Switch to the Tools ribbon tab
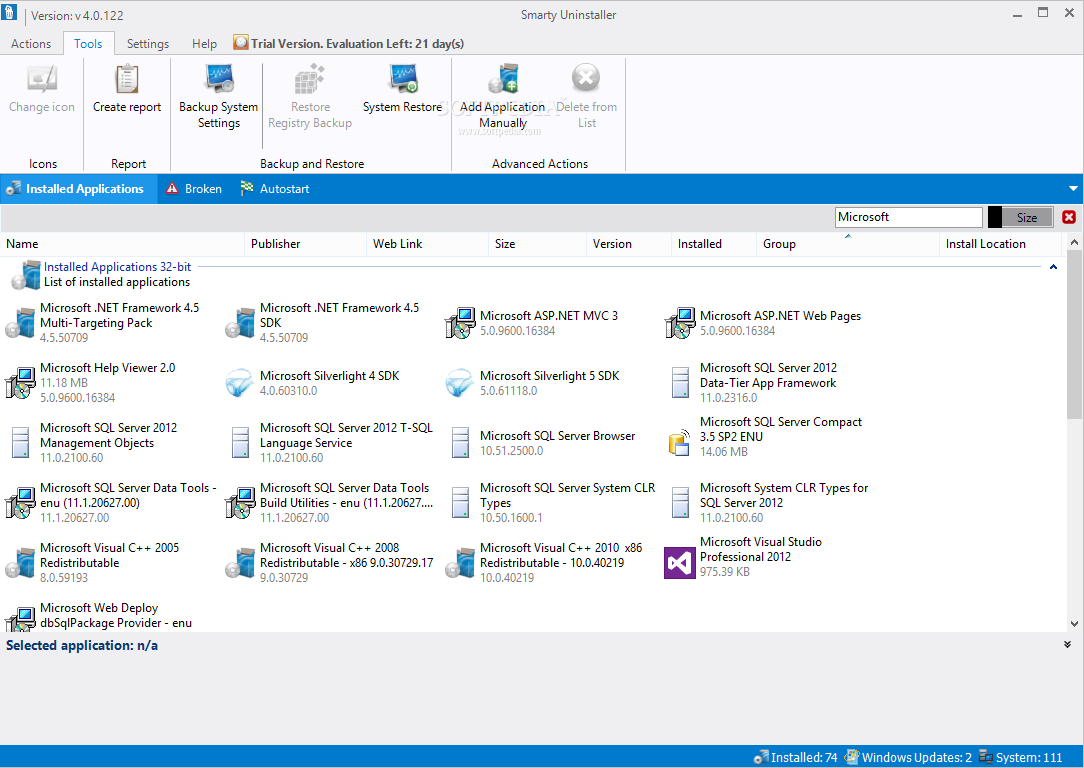 (88, 44)
